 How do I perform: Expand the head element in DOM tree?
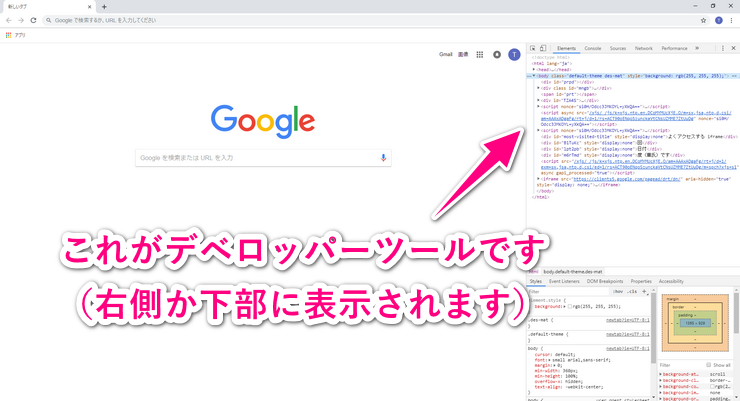tap(534, 69)
